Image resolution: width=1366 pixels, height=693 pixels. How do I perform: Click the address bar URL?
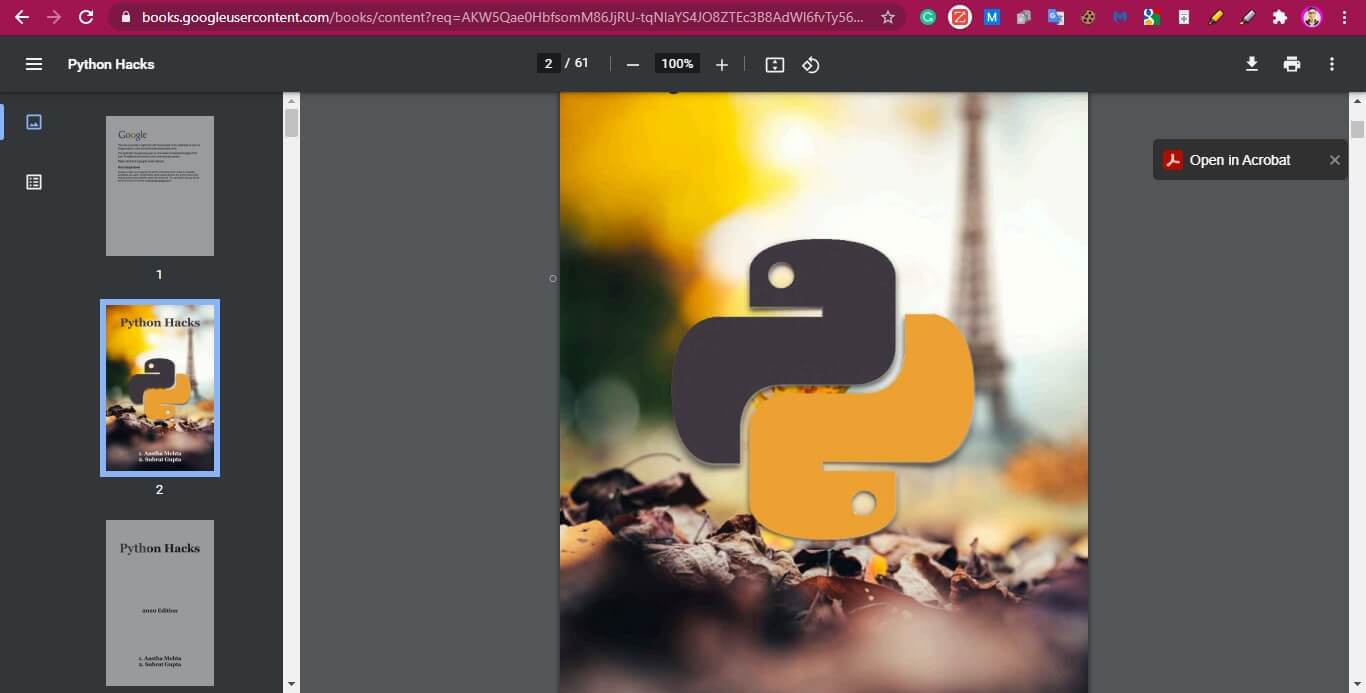click(x=502, y=17)
